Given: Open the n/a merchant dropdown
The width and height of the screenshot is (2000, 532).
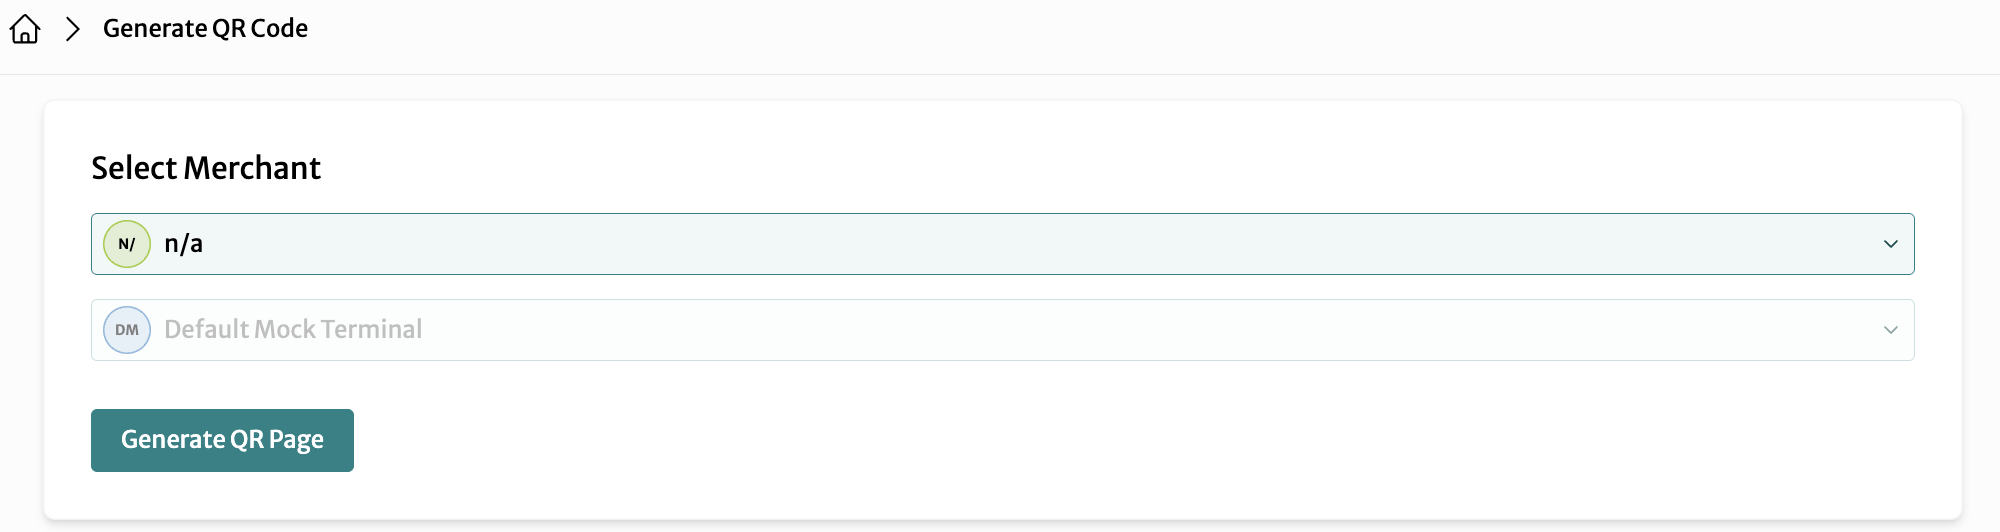Looking at the screenshot, I should click(1002, 244).
